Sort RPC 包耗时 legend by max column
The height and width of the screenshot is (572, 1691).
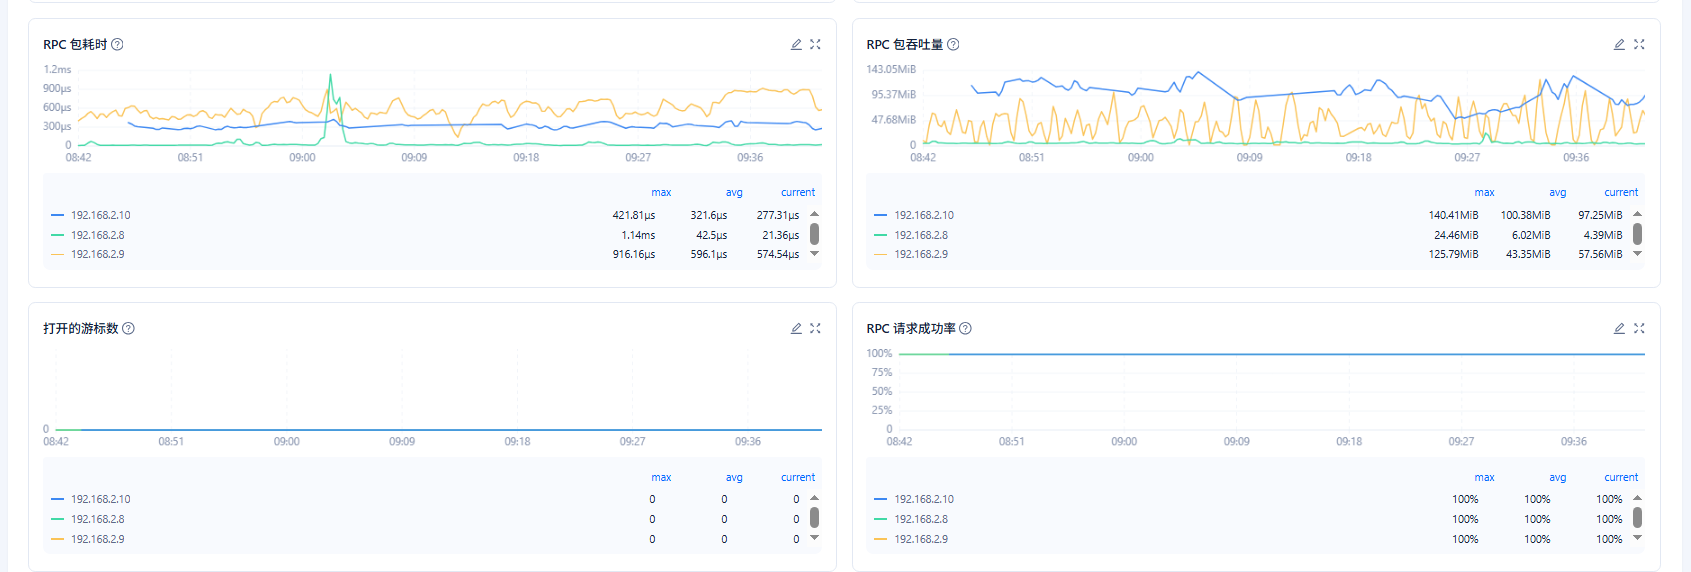click(661, 192)
